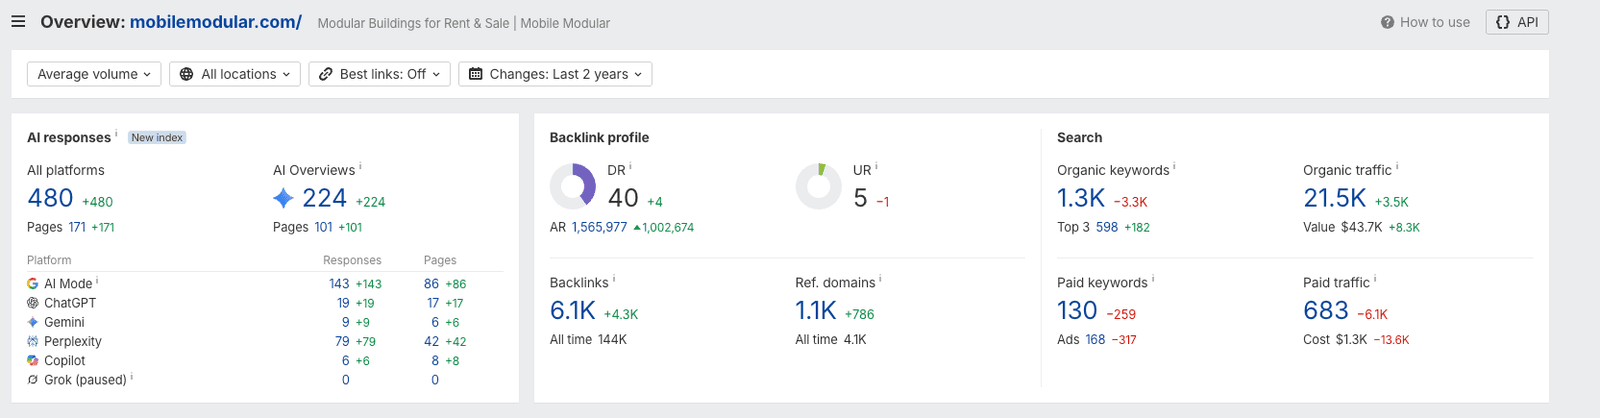Open AI Mode responses 143
Viewport: 1600px width, 418px height.
(339, 284)
